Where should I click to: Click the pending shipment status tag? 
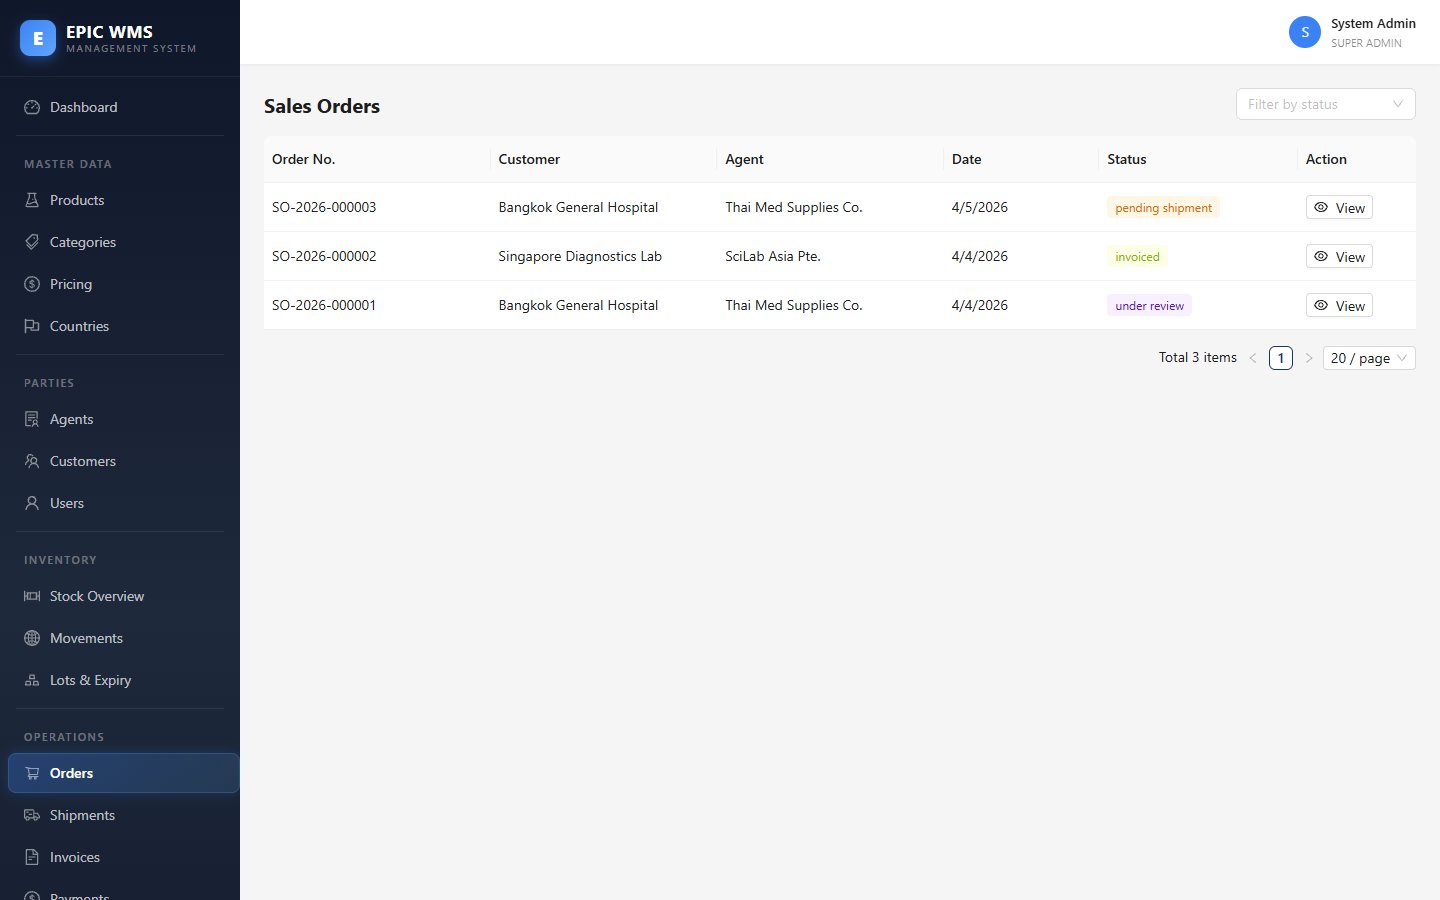click(x=1163, y=208)
